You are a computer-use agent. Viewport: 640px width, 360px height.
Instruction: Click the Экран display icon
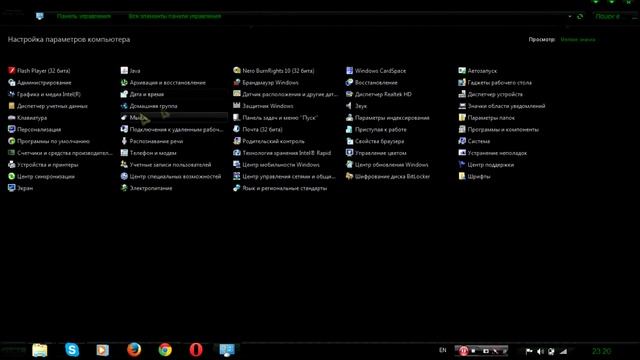point(11,189)
